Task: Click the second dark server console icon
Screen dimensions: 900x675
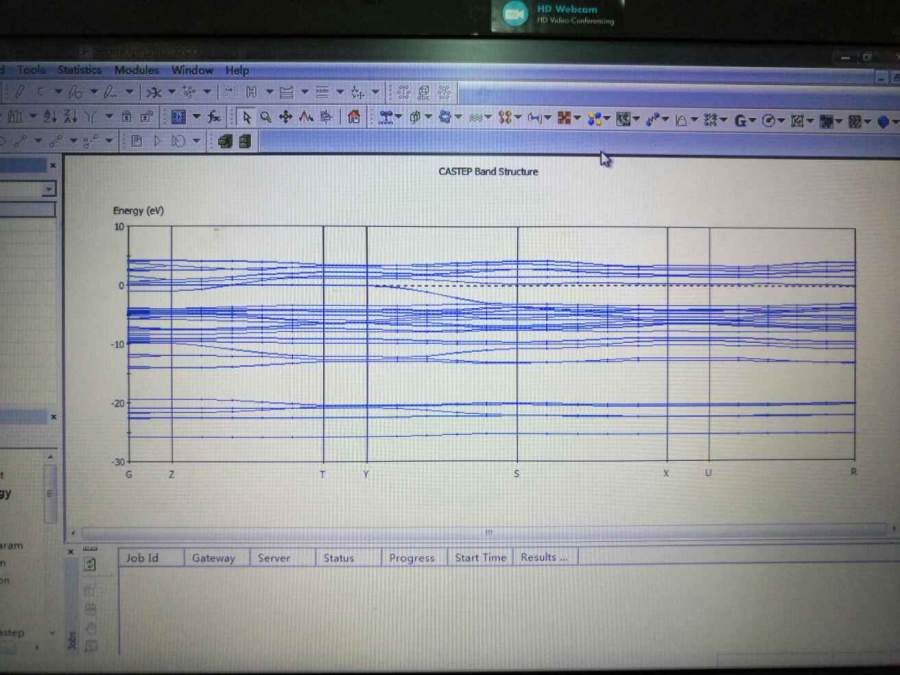Action: (245, 141)
